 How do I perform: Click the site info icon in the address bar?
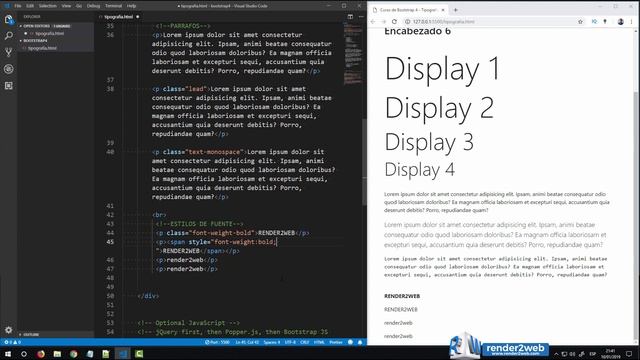(x=407, y=22)
